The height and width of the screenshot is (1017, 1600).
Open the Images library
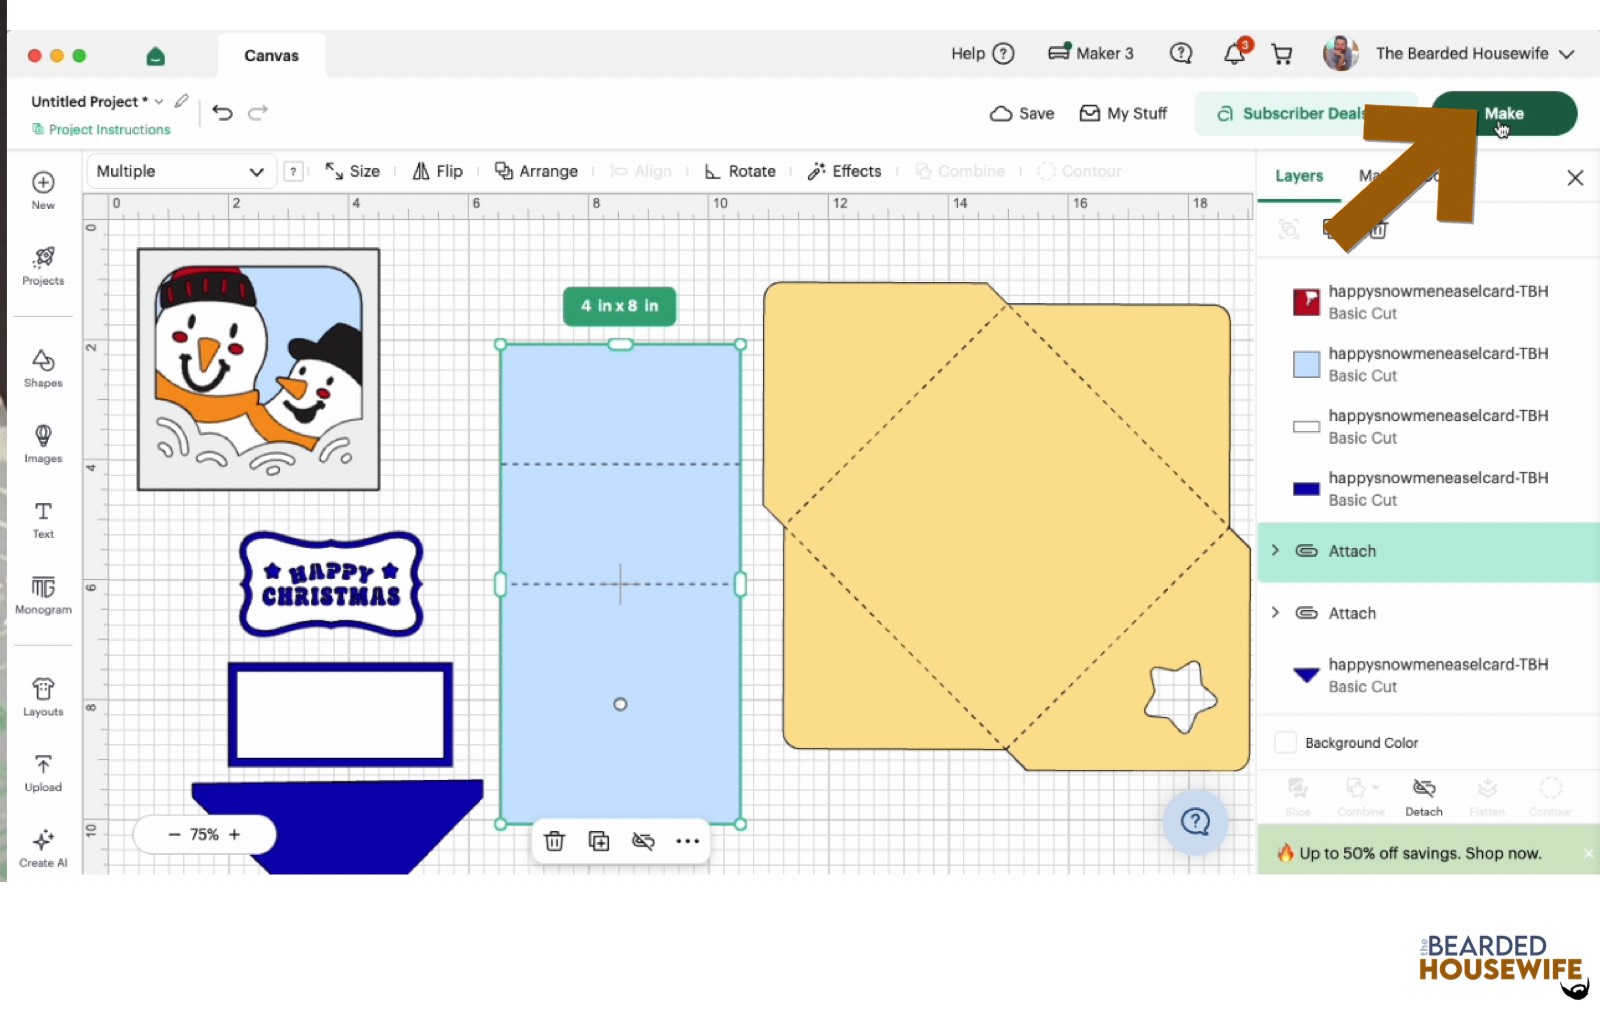(43, 443)
